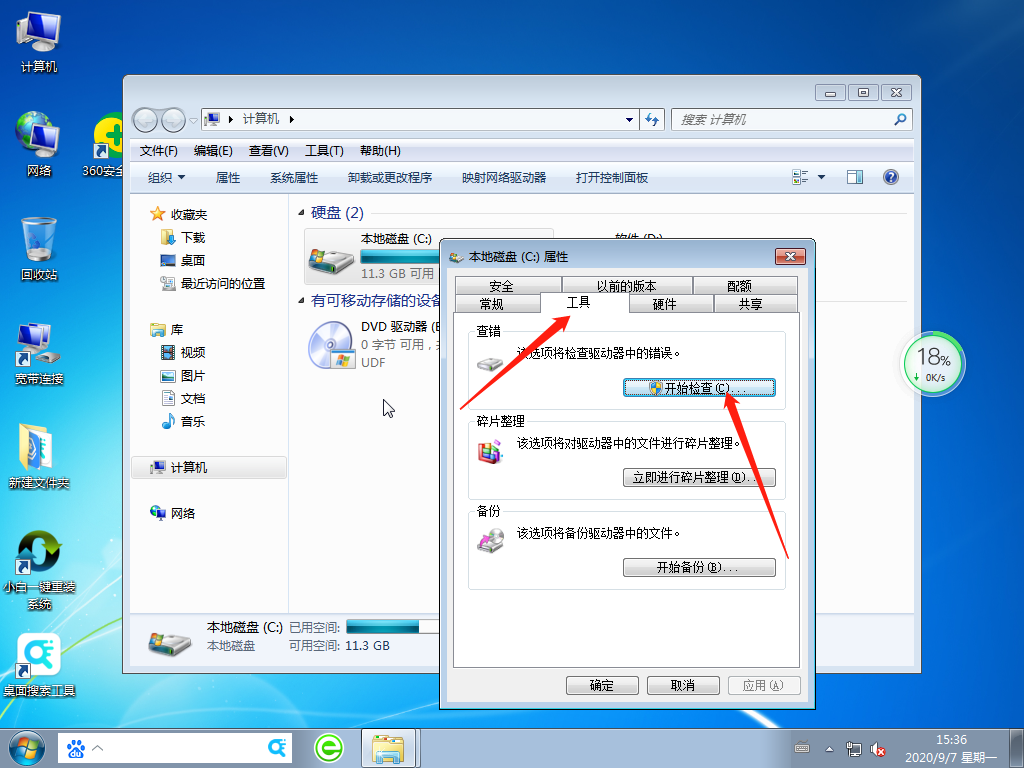1024x768 pixels.
Task: Open the 计算机 desktop icon
Action: 39,39
